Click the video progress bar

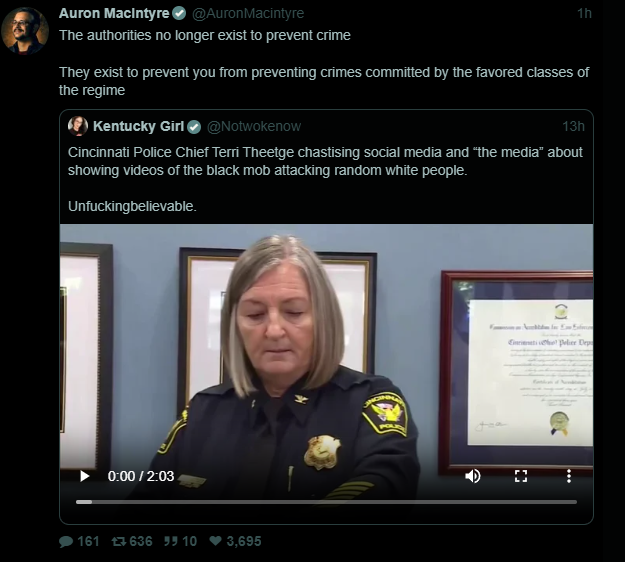tap(326, 502)
